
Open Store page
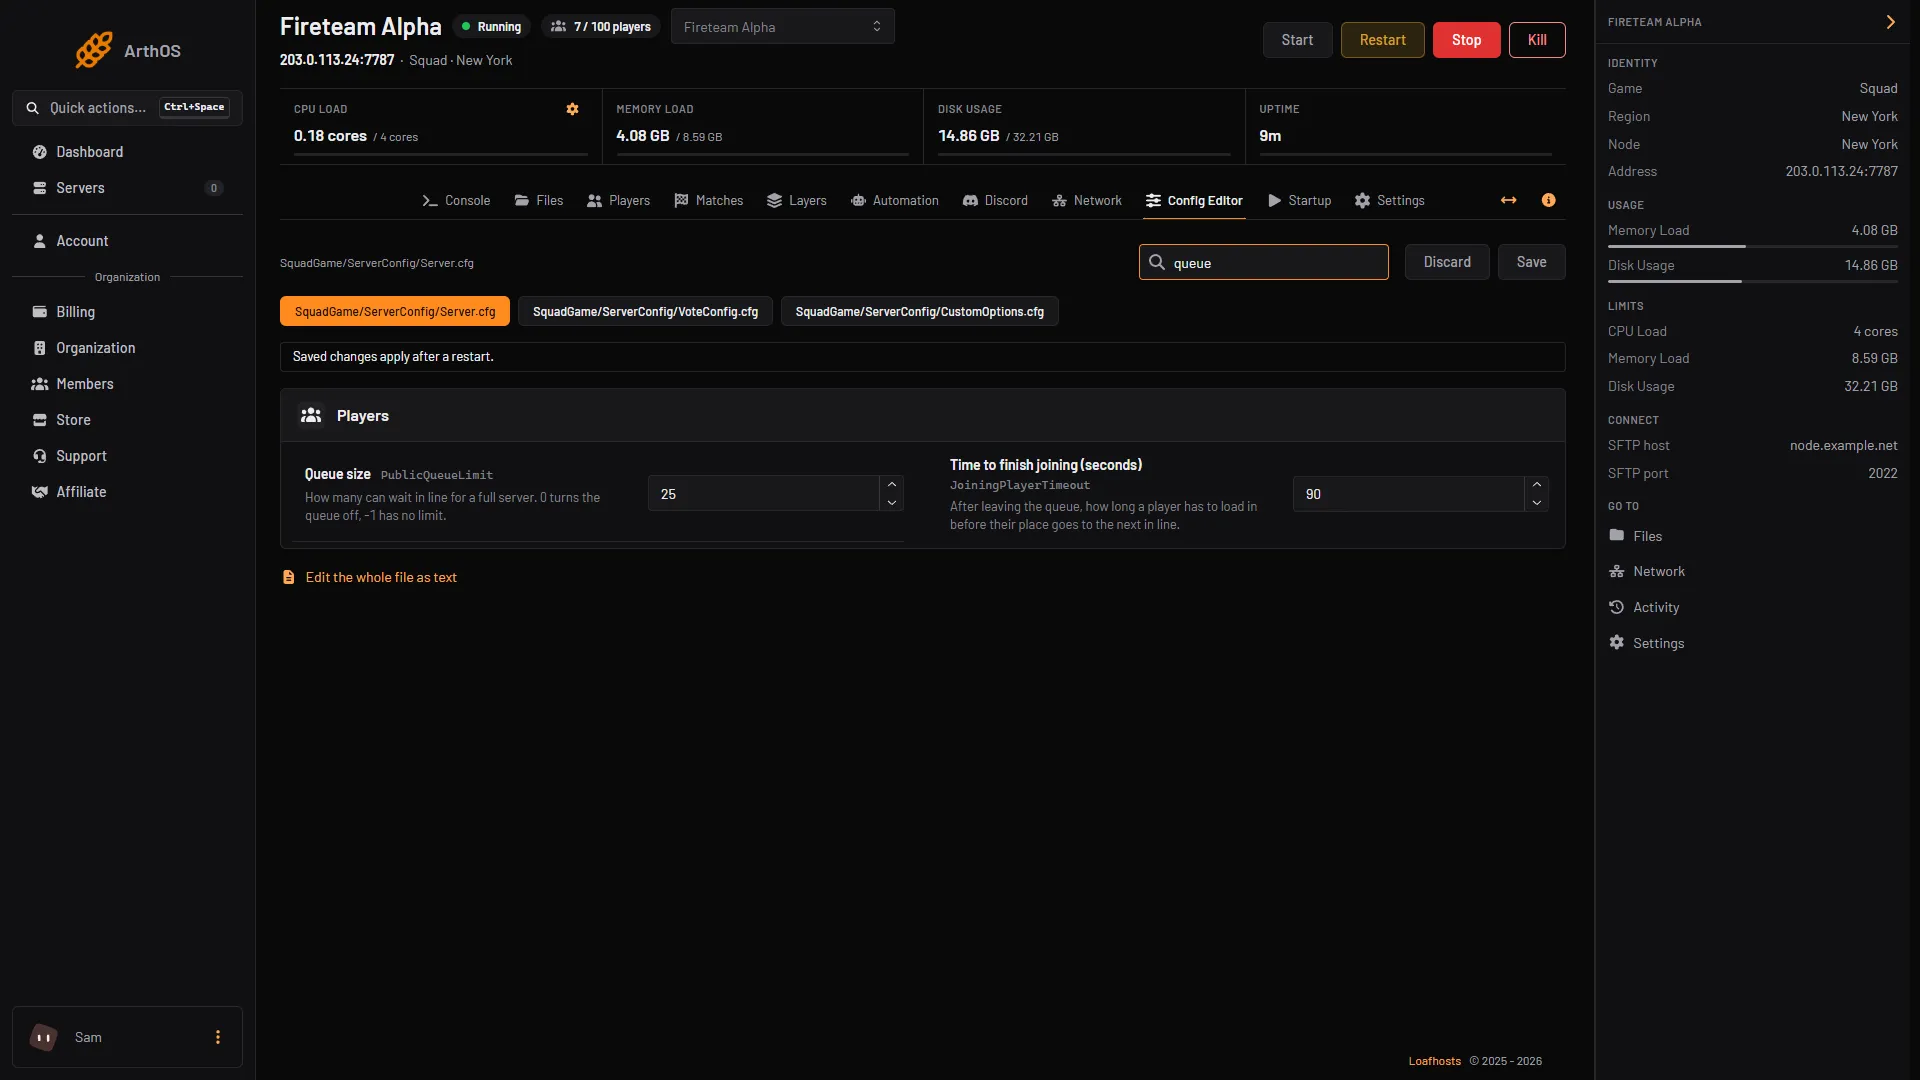(127, 420)
